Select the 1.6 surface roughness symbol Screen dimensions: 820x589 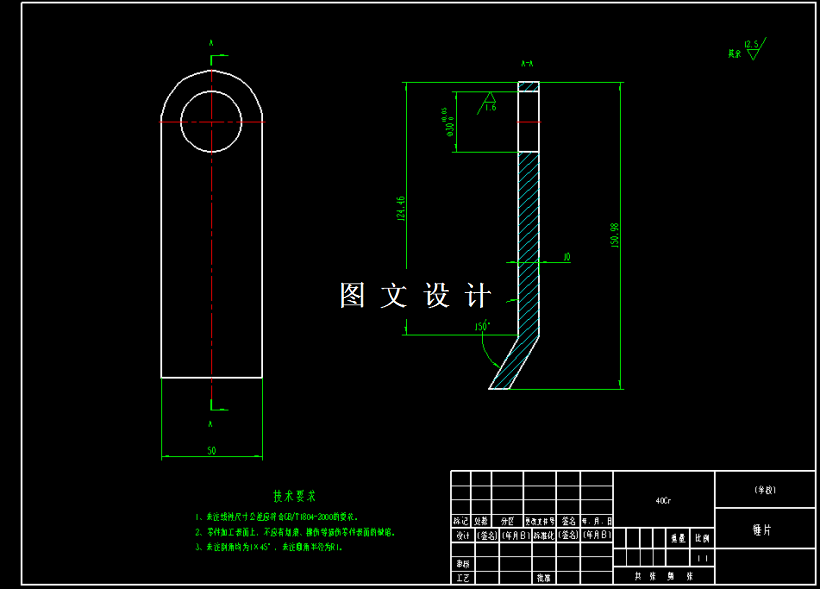[487, 103]
